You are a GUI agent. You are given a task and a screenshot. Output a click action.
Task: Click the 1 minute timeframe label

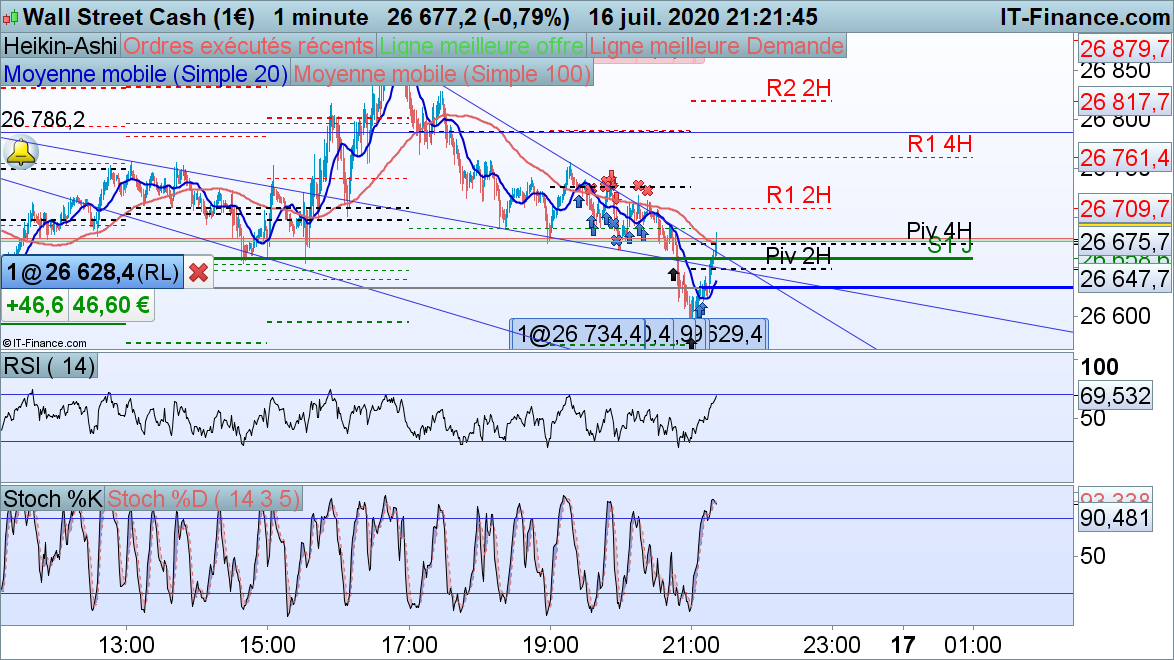coord(320,16)
